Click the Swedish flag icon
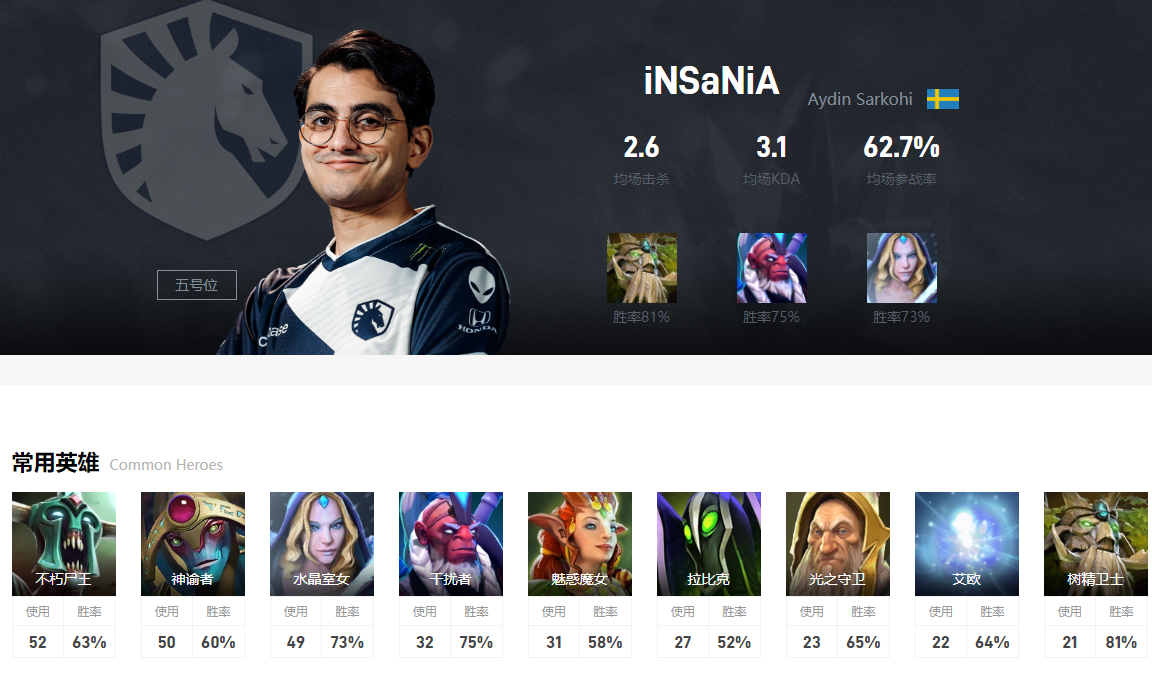Image resolution: width=1152 pixels, height=676 pixels. tap(943, 99)
